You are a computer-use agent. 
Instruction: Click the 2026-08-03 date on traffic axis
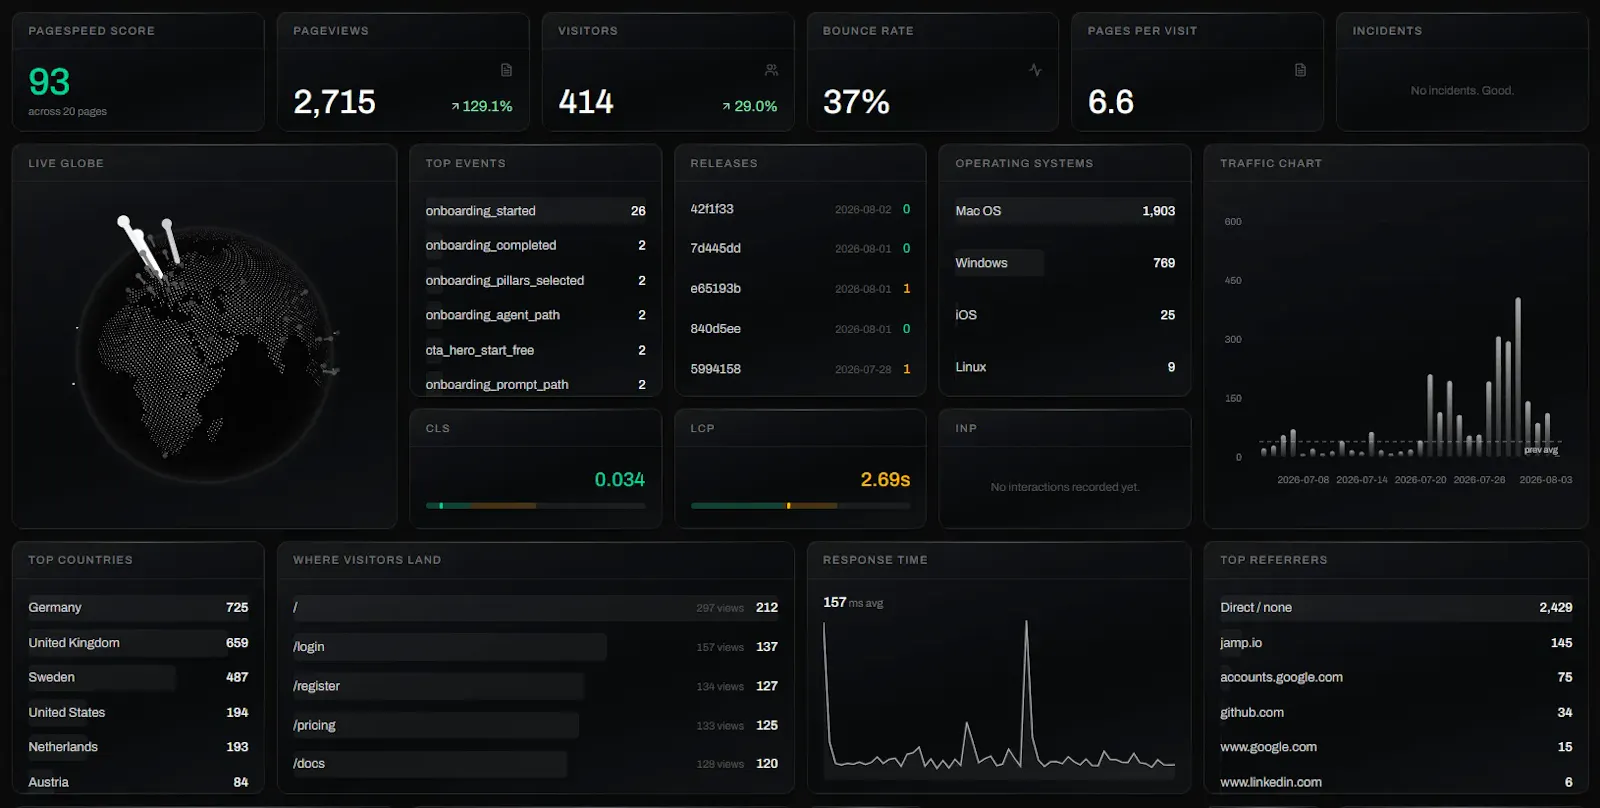click(1546, 480)
